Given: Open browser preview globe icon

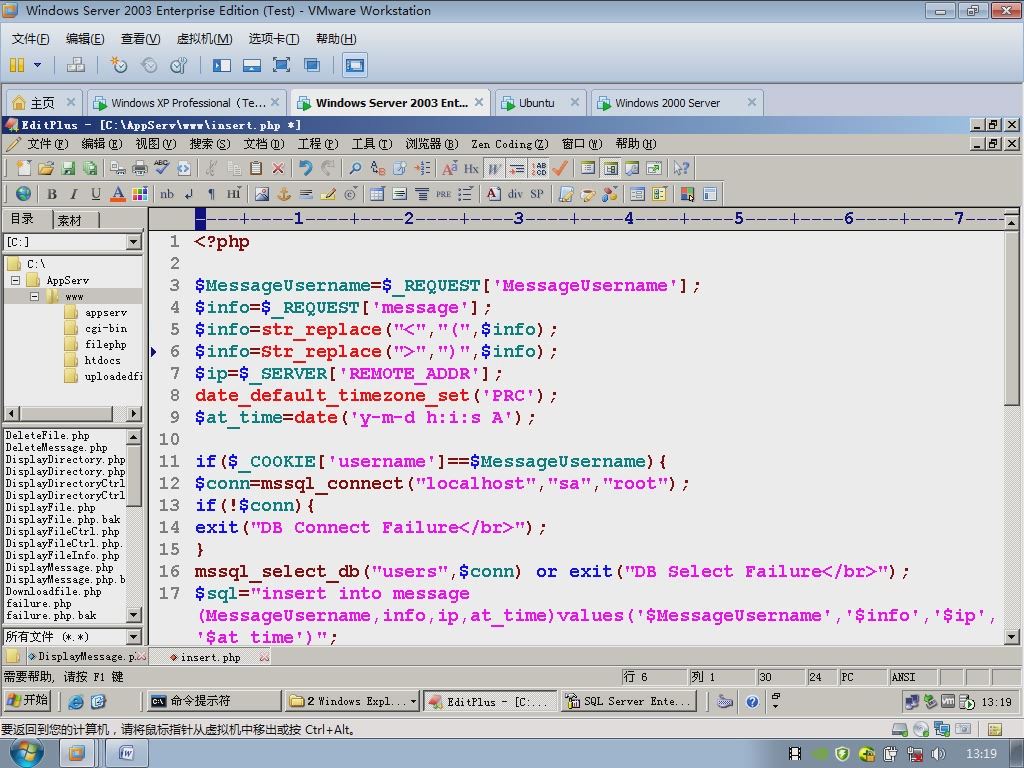Looking at the screenshot, I should tap(24, 194).
